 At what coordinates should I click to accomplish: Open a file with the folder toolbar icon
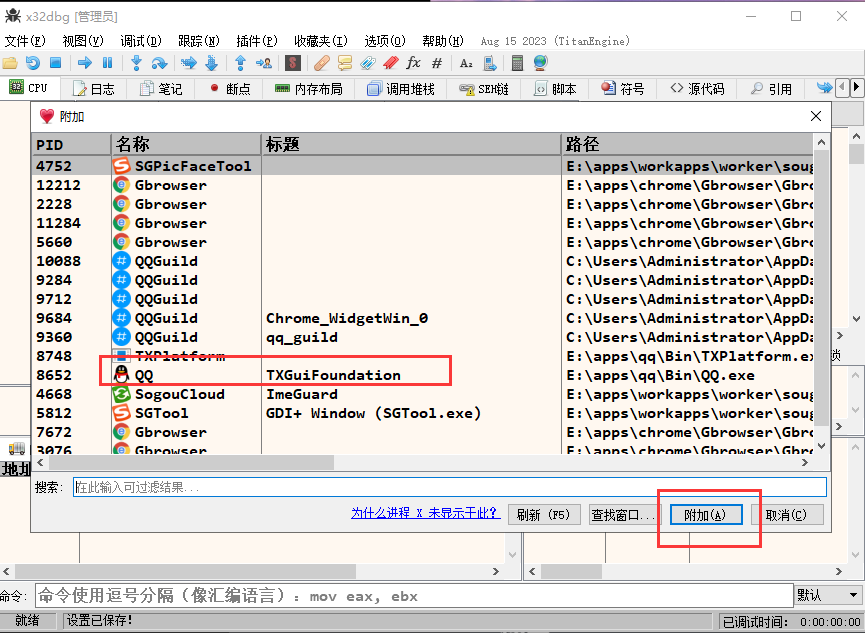tap(10, 63)
